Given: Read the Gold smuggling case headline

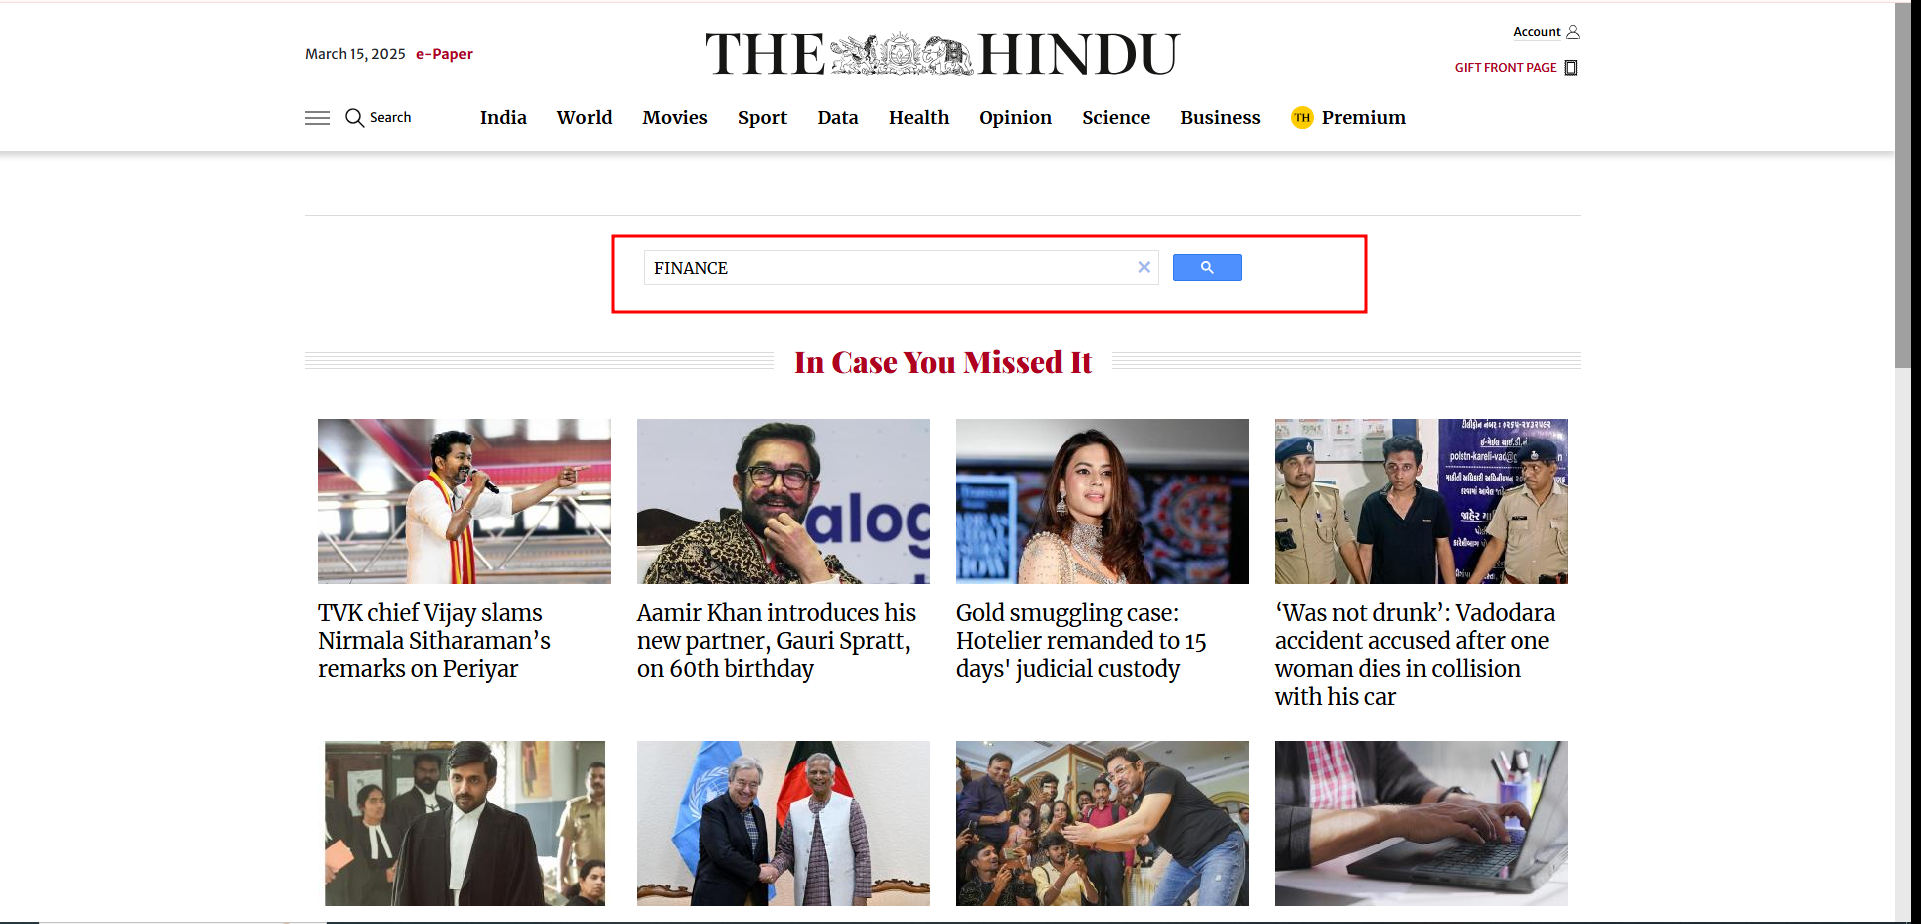Looking at the screenshot, I should click(1080, 640).
